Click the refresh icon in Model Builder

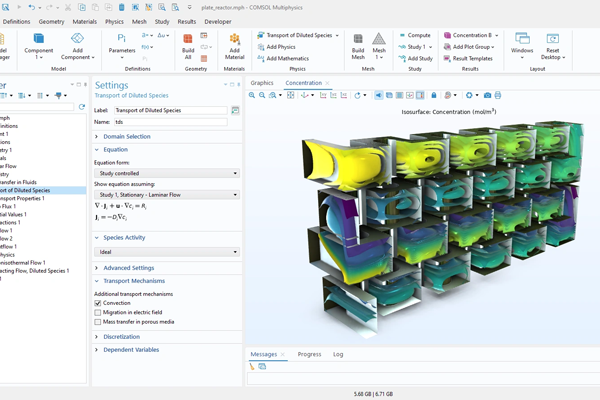[82, 107]
